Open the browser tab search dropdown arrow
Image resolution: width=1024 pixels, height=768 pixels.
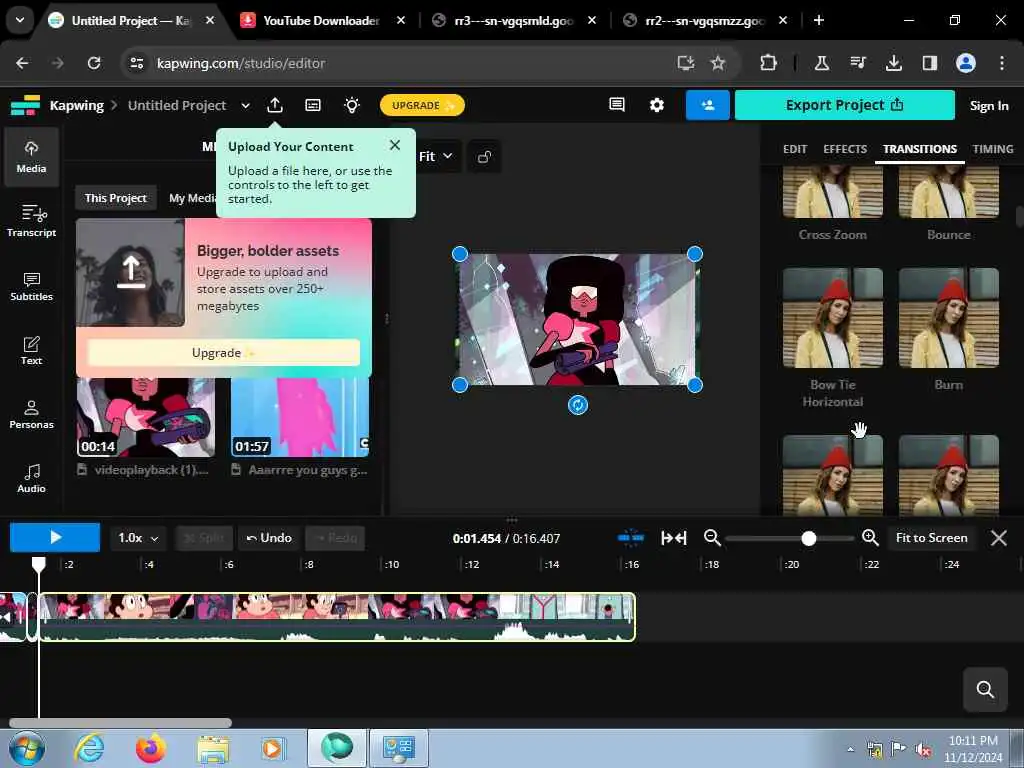[x=20, y=20]
